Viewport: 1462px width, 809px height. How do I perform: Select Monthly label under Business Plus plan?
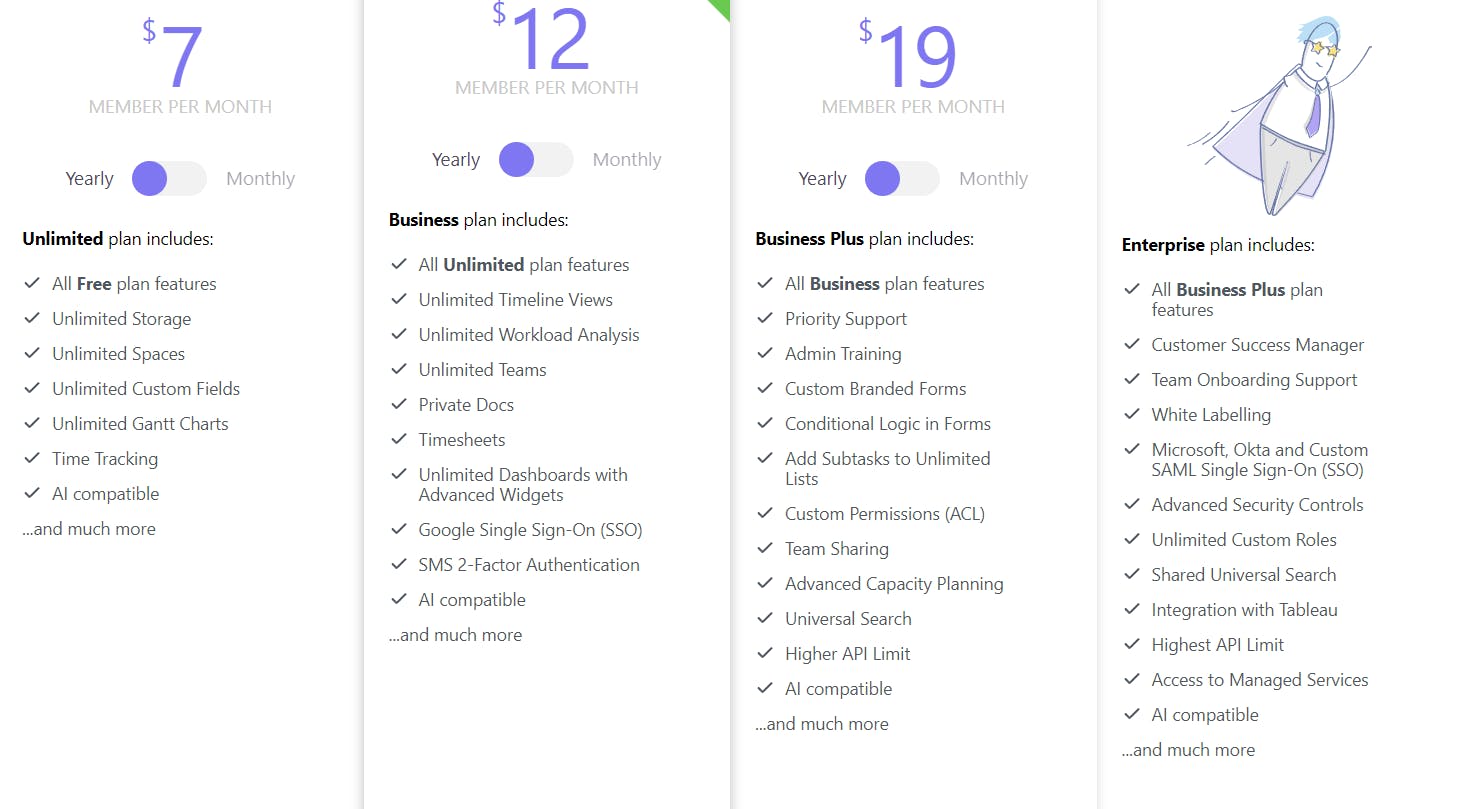[993, 179]
